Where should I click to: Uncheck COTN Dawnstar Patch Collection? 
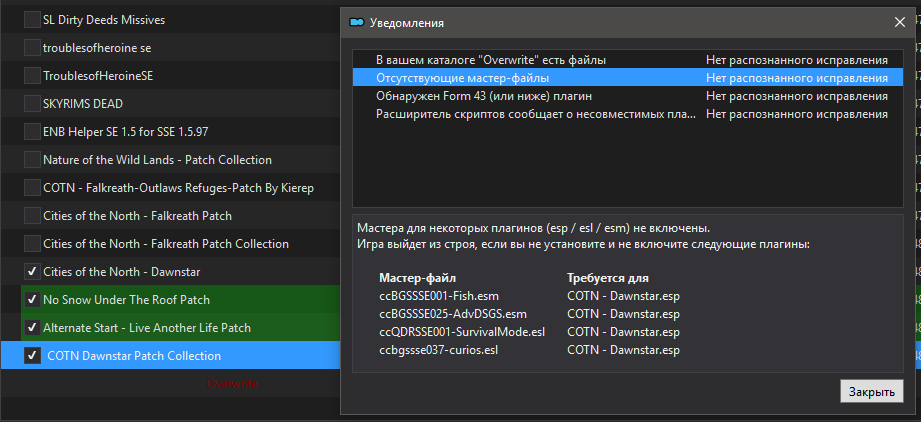tap(32, 355)
